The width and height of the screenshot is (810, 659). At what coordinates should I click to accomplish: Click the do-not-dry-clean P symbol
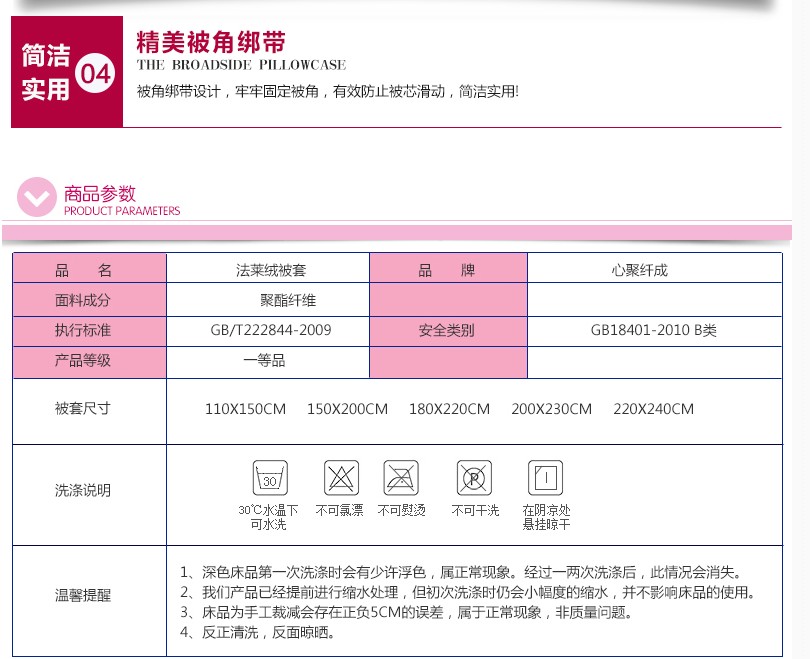coord(474,478)
